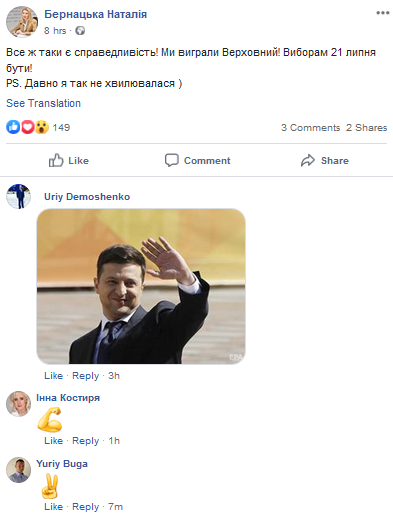Open Yuriy Buga's profile avatar
Screen dimensions: 393x521
pyautogui.click(x=18, y=470)
